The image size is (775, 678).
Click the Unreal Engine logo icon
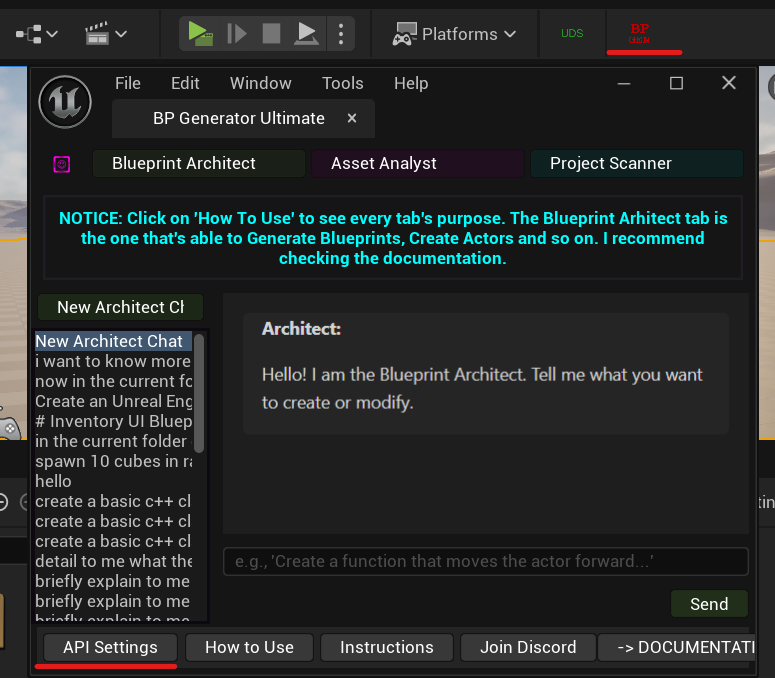[65, 101]
